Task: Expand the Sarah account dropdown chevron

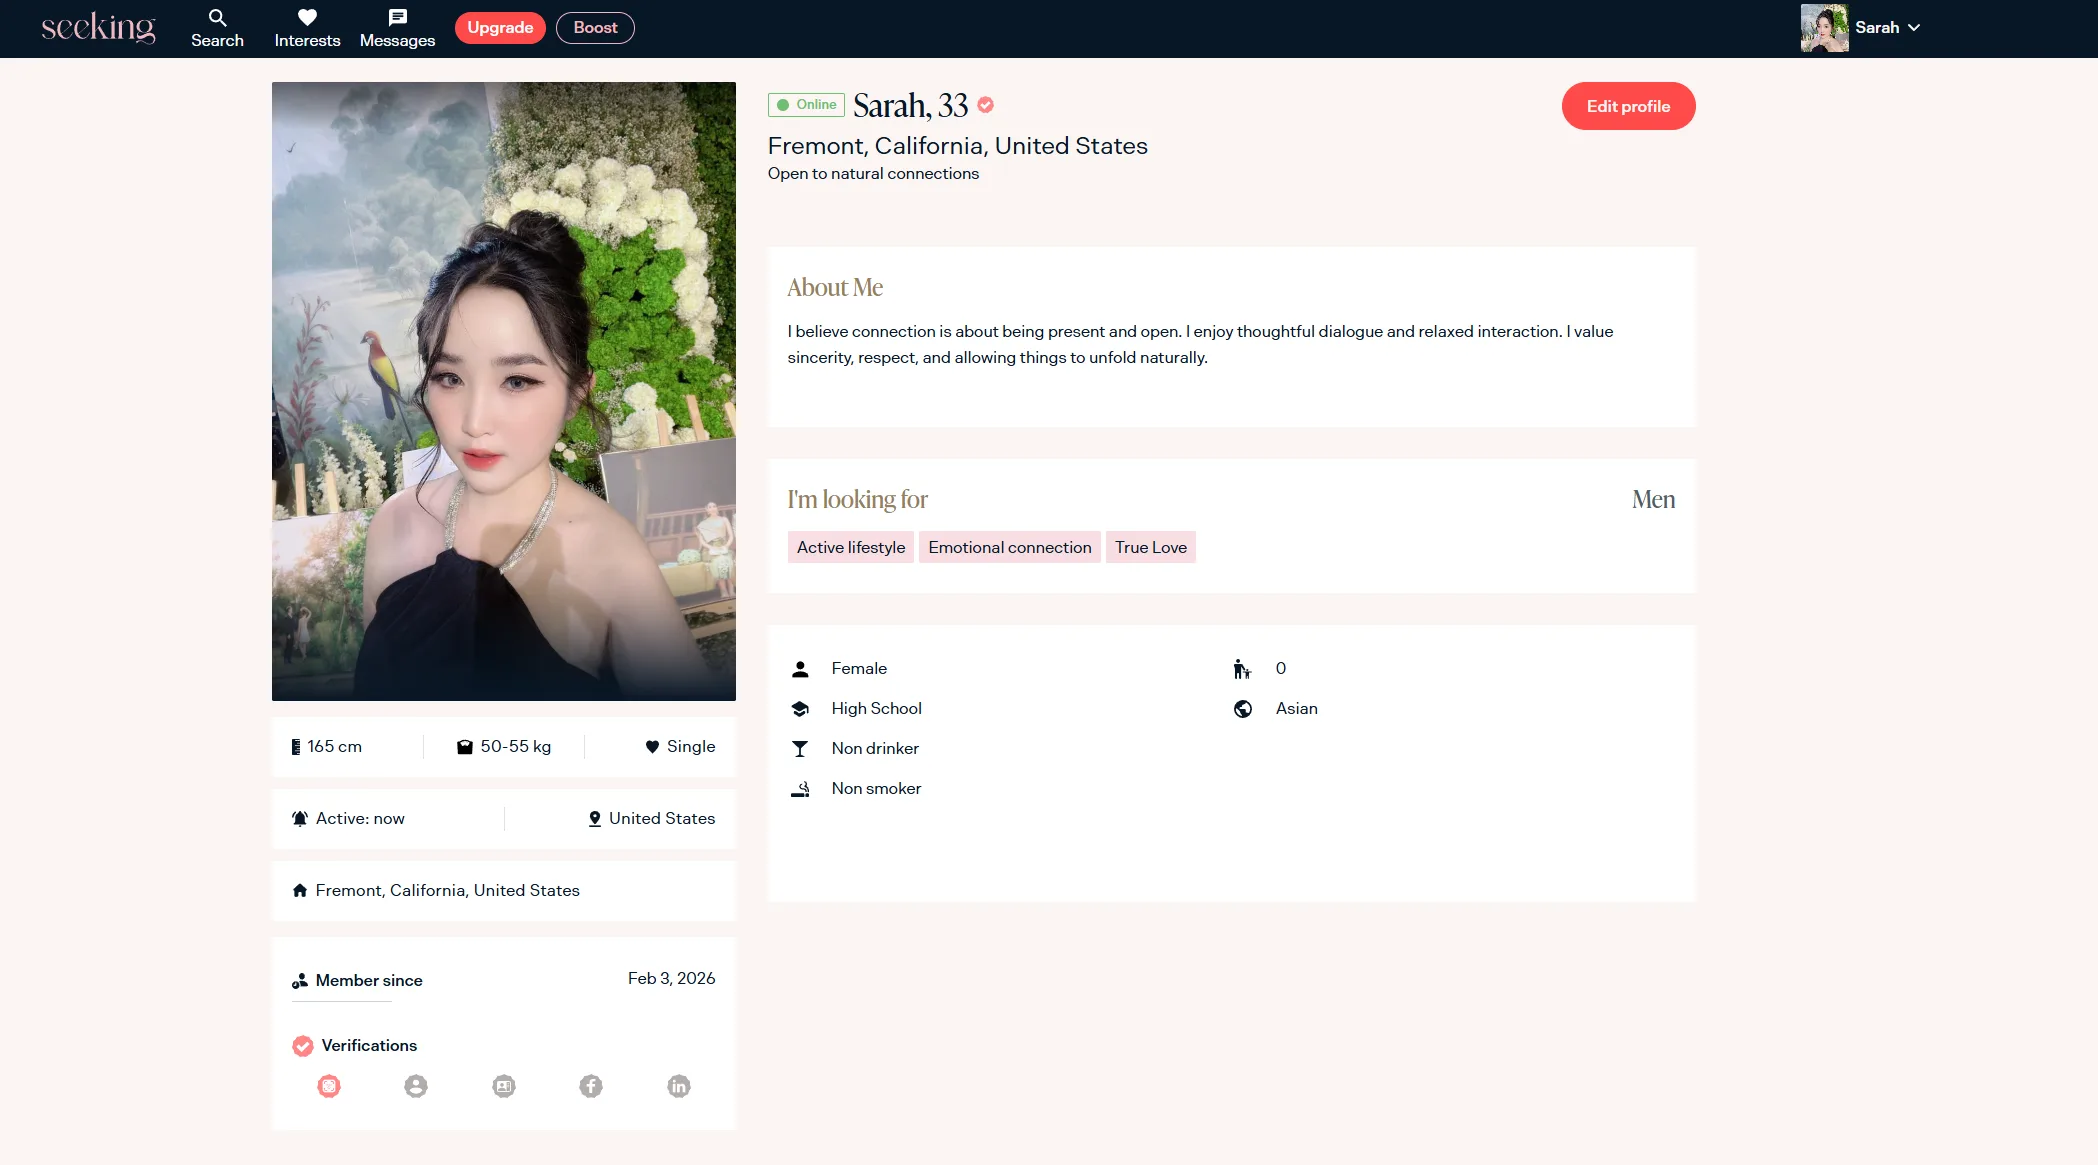Action: [1914, 28]
